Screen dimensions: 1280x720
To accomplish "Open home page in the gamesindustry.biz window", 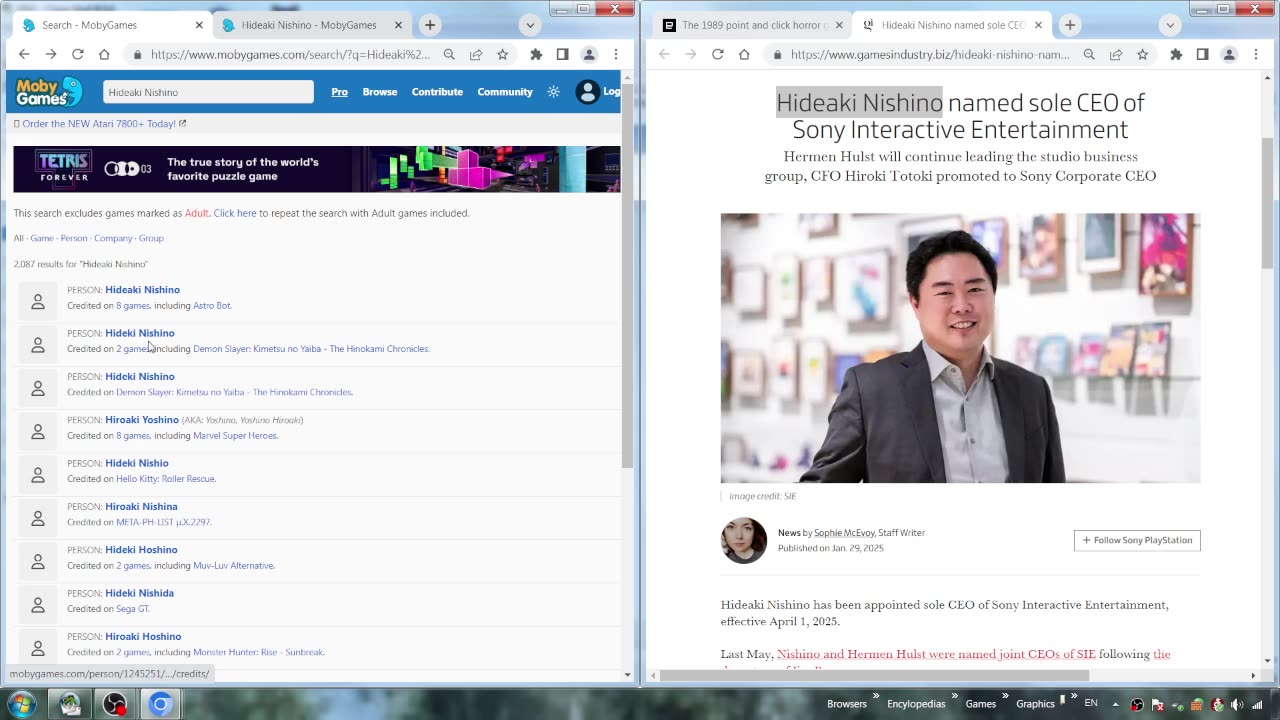I will (x=744, y=54).
